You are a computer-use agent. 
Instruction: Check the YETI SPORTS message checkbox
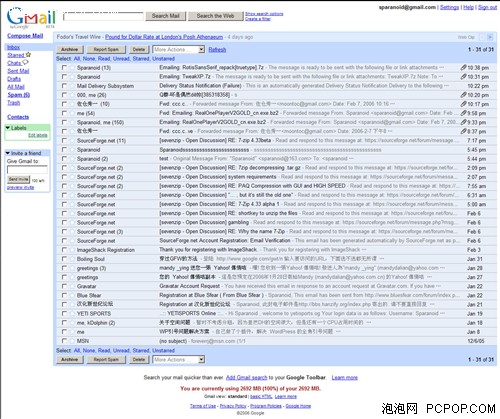[64, 313]
